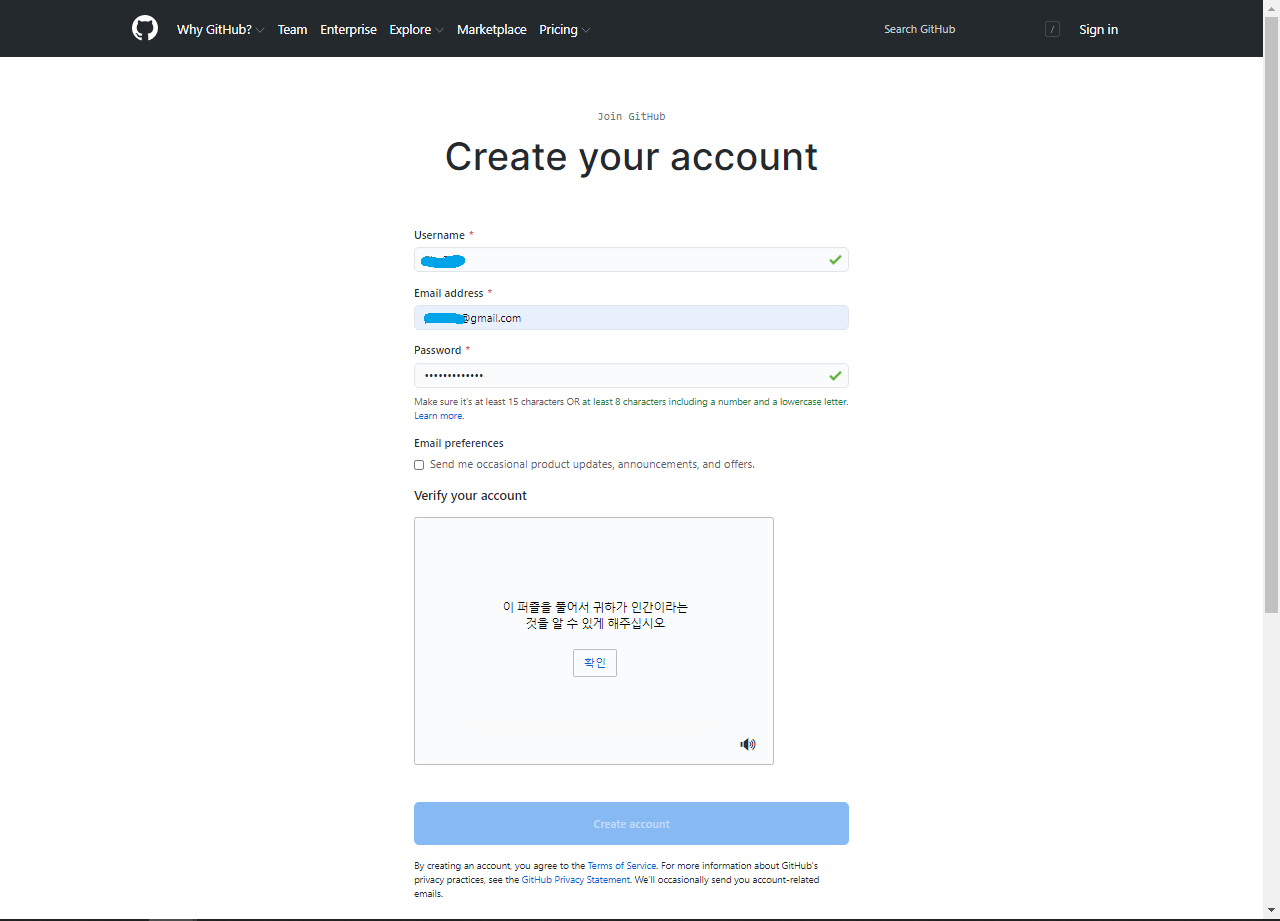This screenshot has height=921, width=1280.
Task: Click the Join GitHub text
Action: (631, 117)
